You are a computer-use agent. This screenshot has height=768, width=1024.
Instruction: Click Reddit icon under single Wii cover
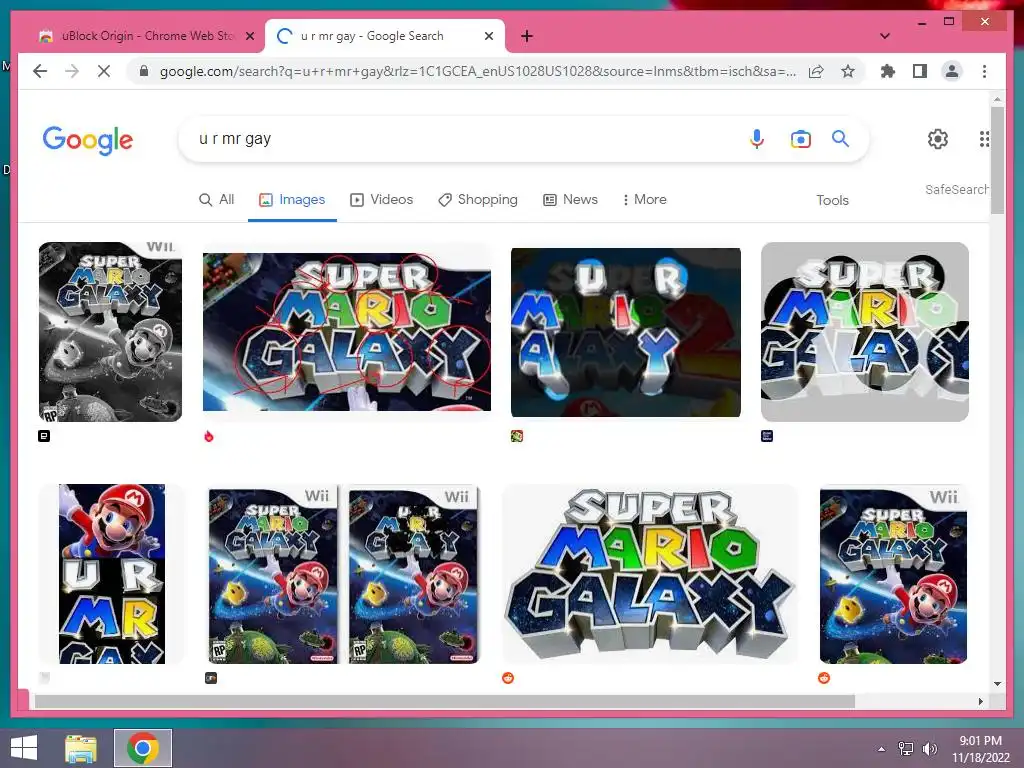tap(824, 678)
